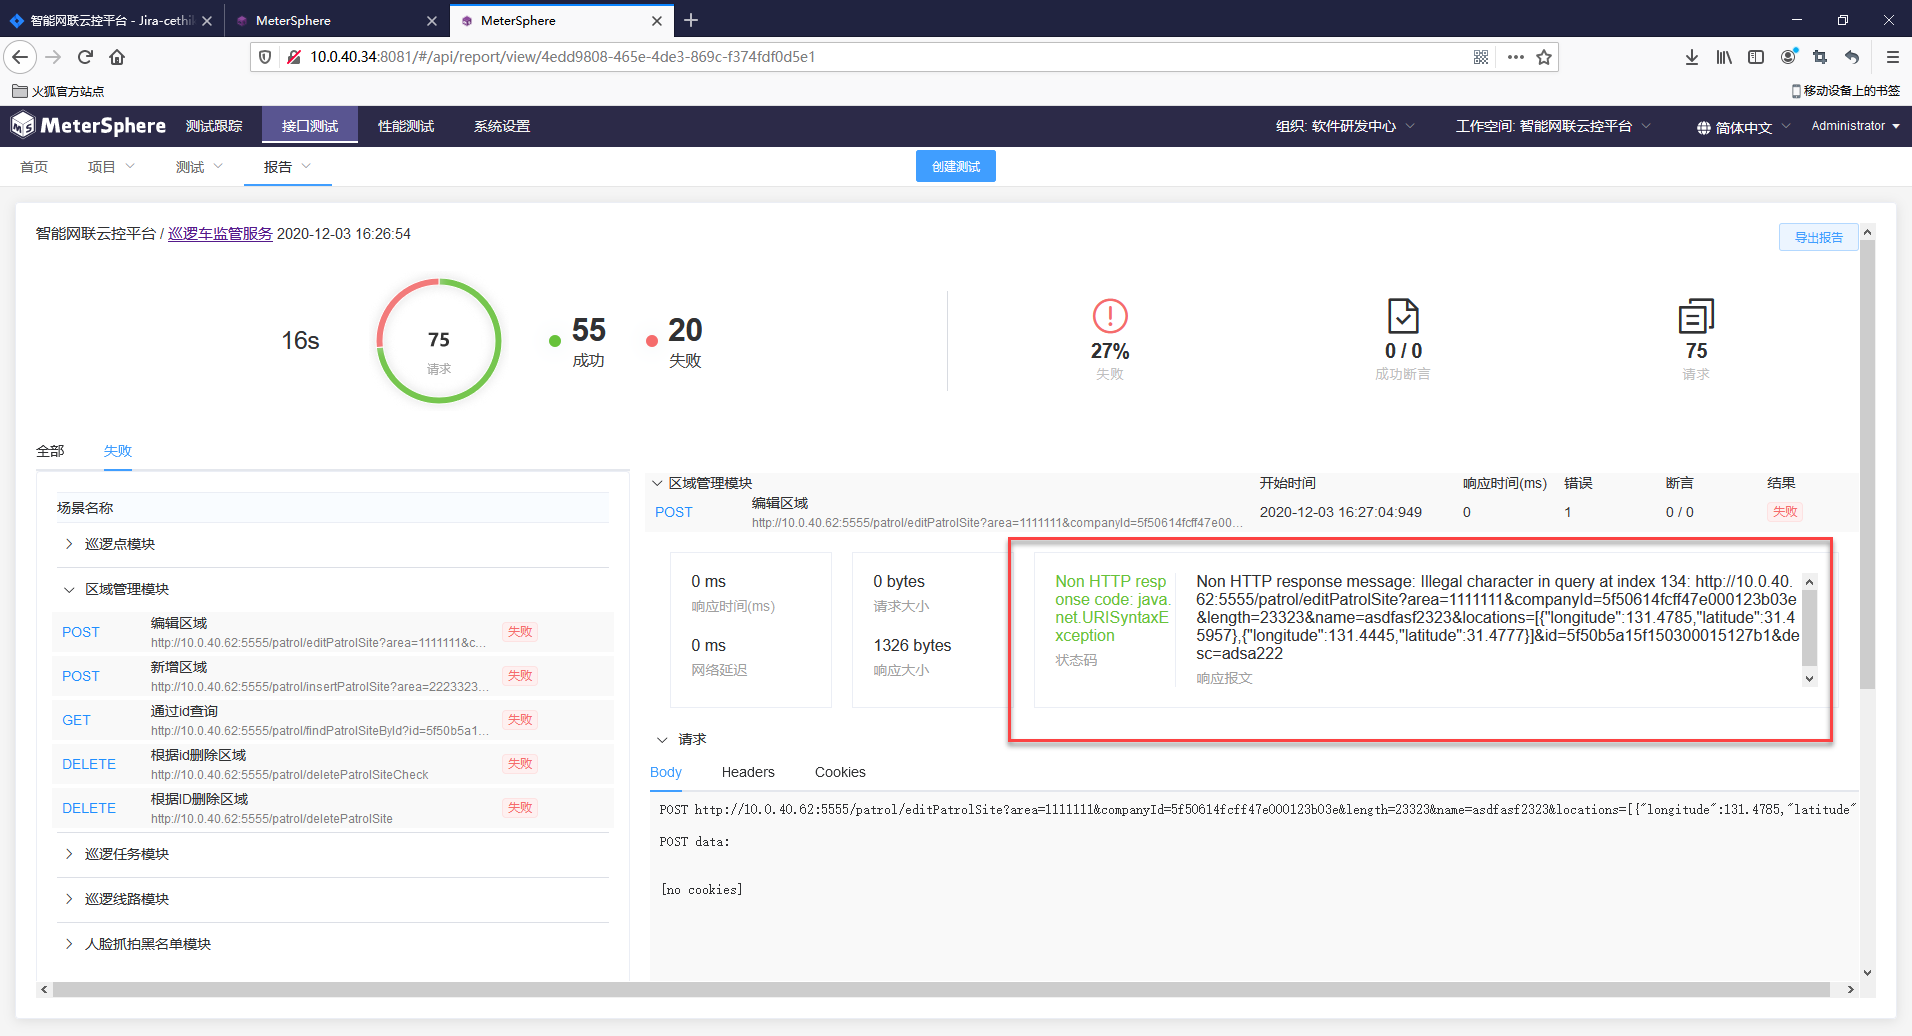Open the 报告 dropdown menu
Viewport: 1912px width, 1036px height.
[x=287, y=167]
